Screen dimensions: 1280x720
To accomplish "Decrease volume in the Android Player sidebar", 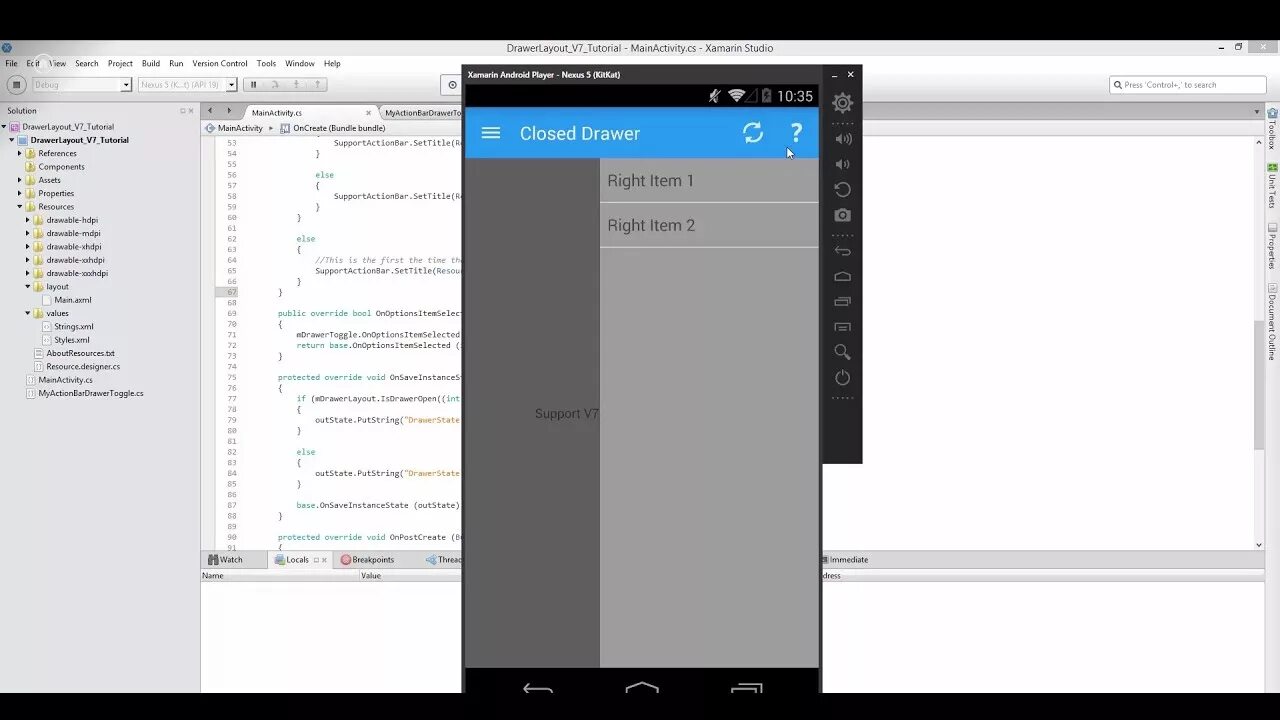I will pos(843,164).
